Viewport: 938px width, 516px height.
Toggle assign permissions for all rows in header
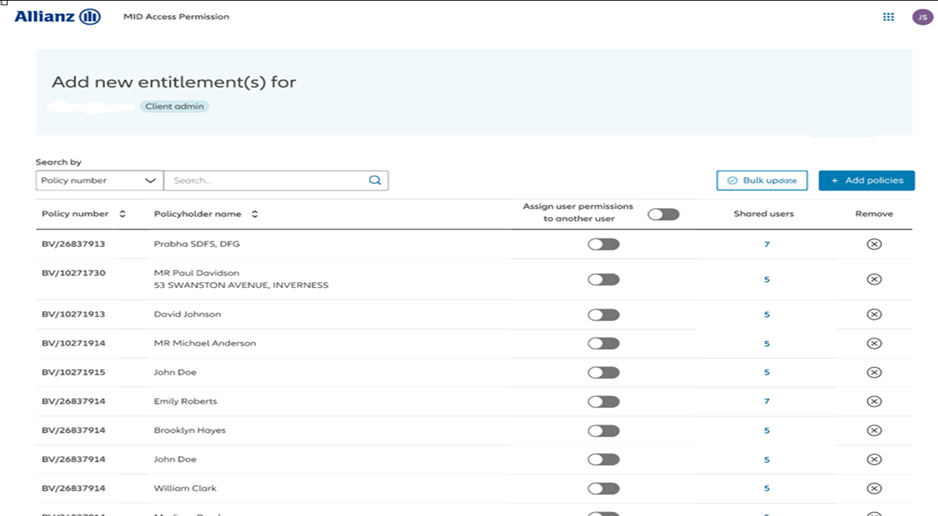click(663, 214)
